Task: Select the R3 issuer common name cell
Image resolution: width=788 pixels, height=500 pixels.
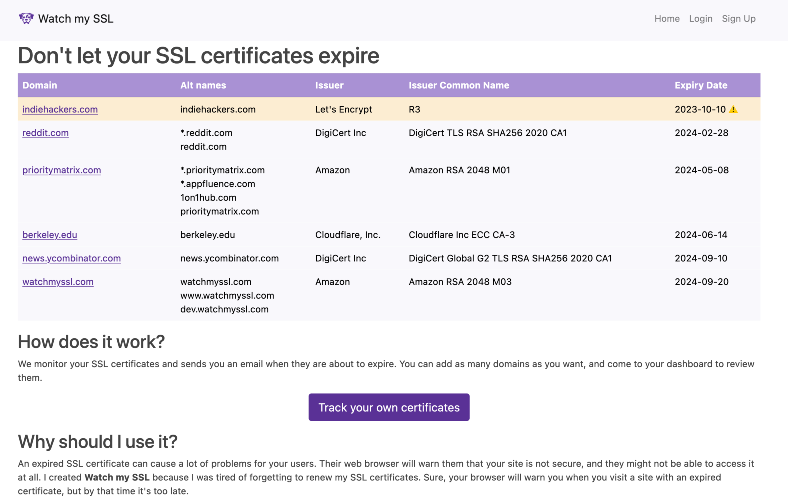Action: tap(414, 110)
